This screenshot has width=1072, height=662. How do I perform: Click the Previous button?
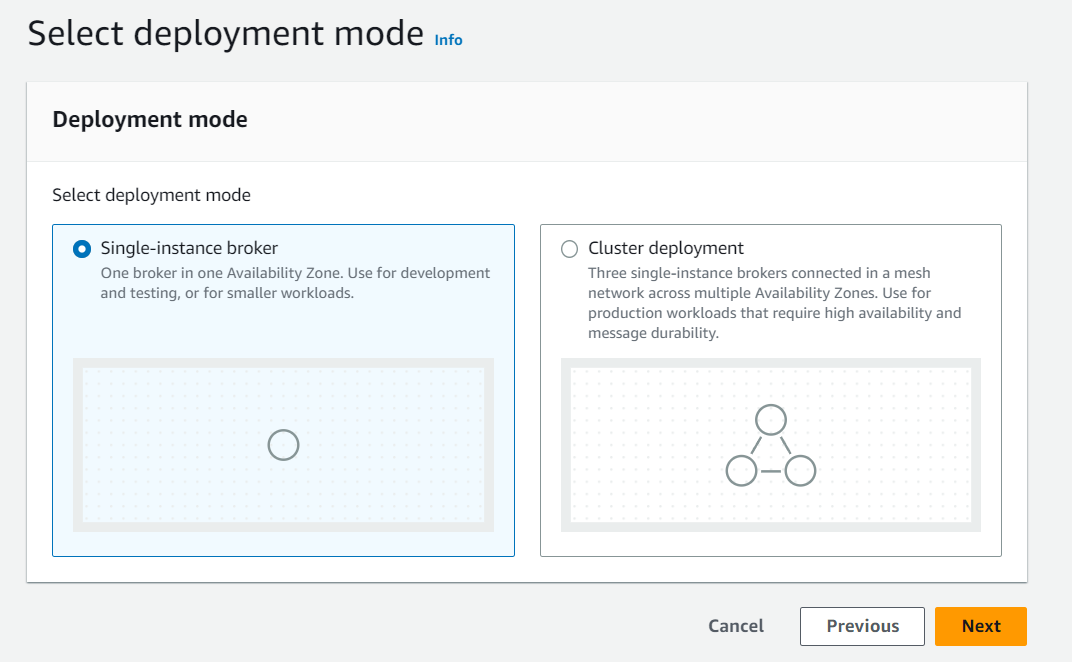coord(862,626)
